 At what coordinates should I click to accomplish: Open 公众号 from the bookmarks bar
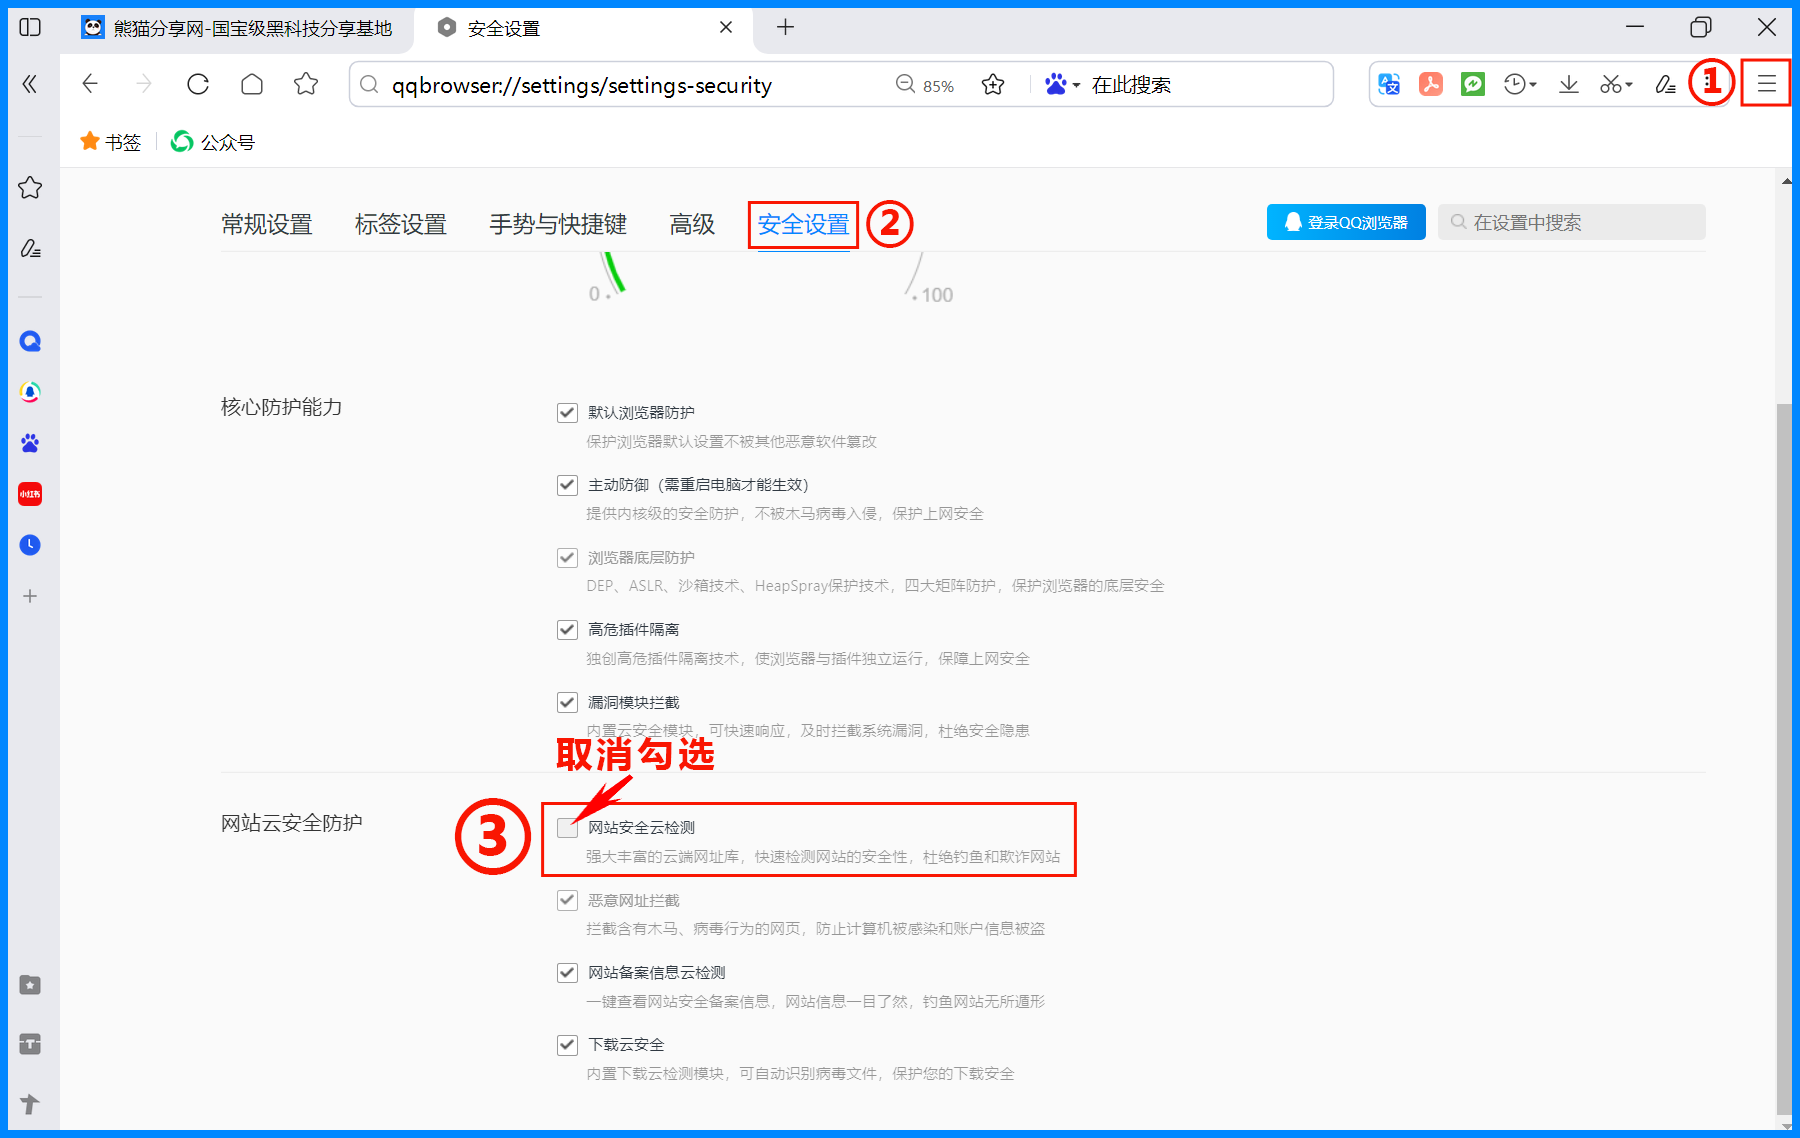(x=213, y=141)
